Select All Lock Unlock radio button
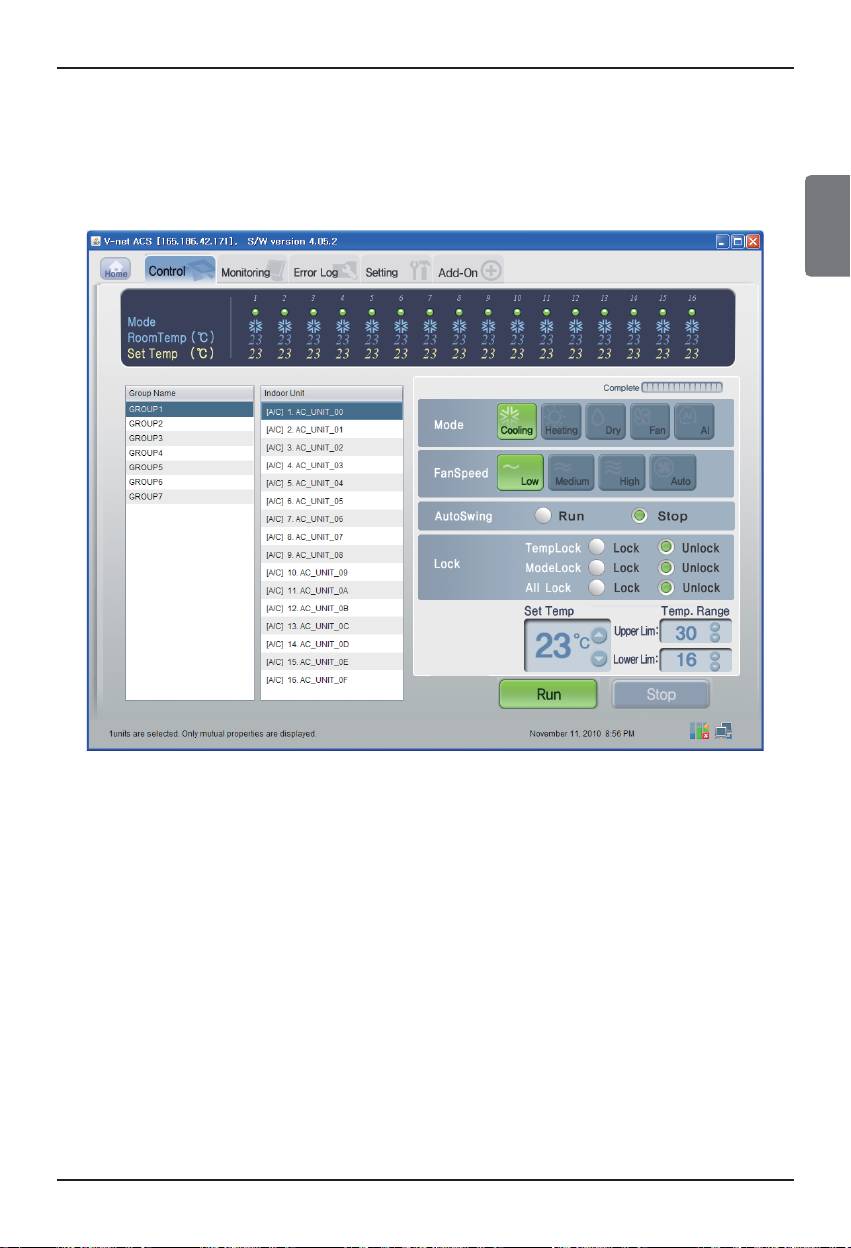 coord(666,587)
